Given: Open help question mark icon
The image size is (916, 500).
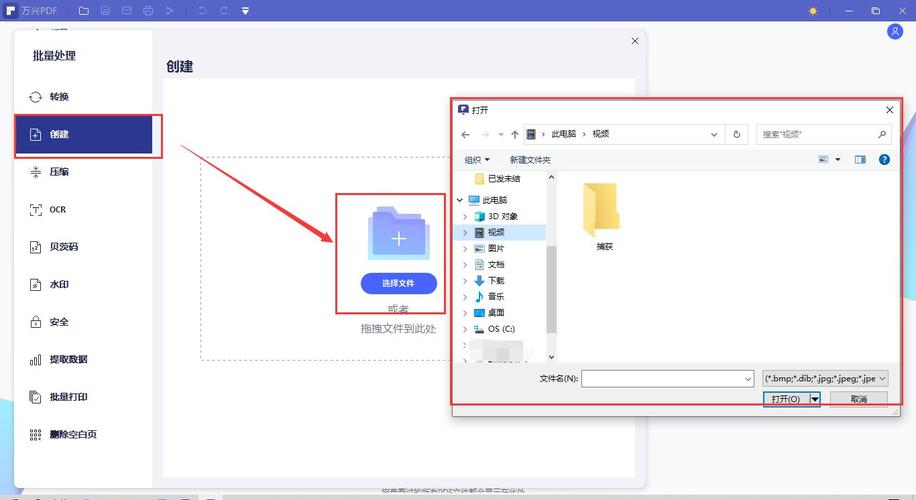Looking at the screenshot, I should [x=884, y=159].
